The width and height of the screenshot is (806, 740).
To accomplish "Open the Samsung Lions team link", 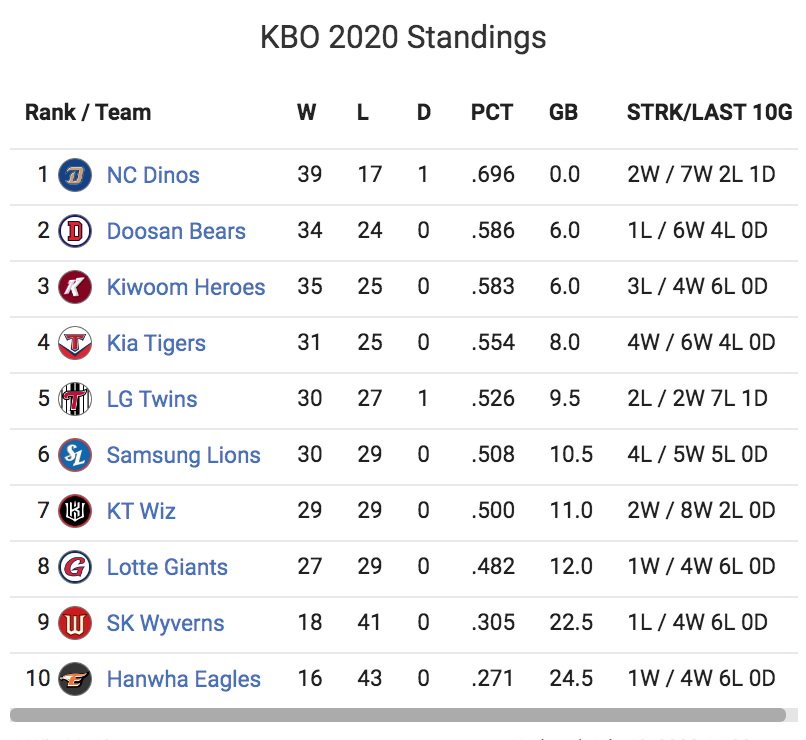I will click(x=184, y=455).
